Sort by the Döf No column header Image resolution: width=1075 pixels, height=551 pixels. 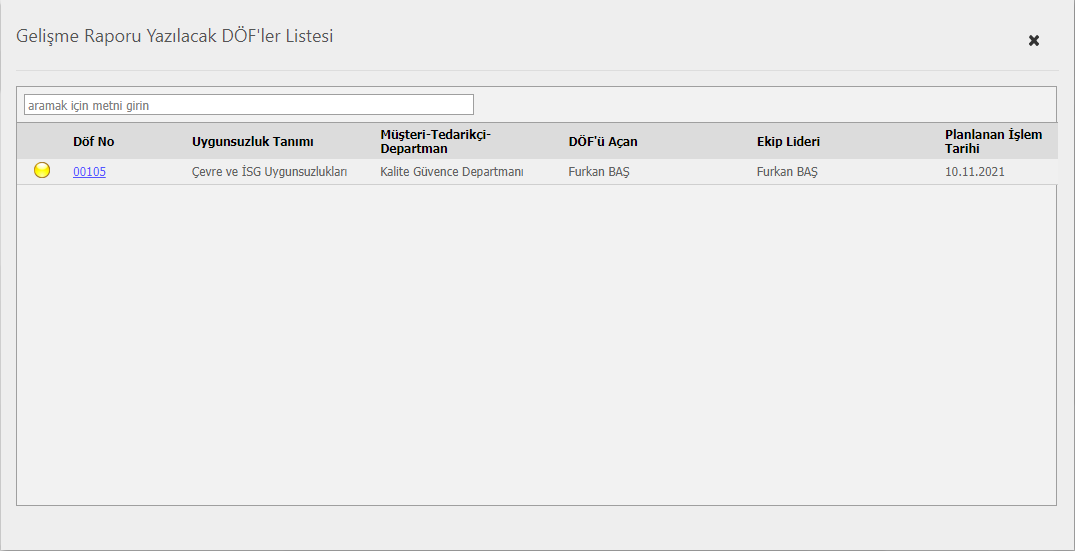tap(94, 142)
